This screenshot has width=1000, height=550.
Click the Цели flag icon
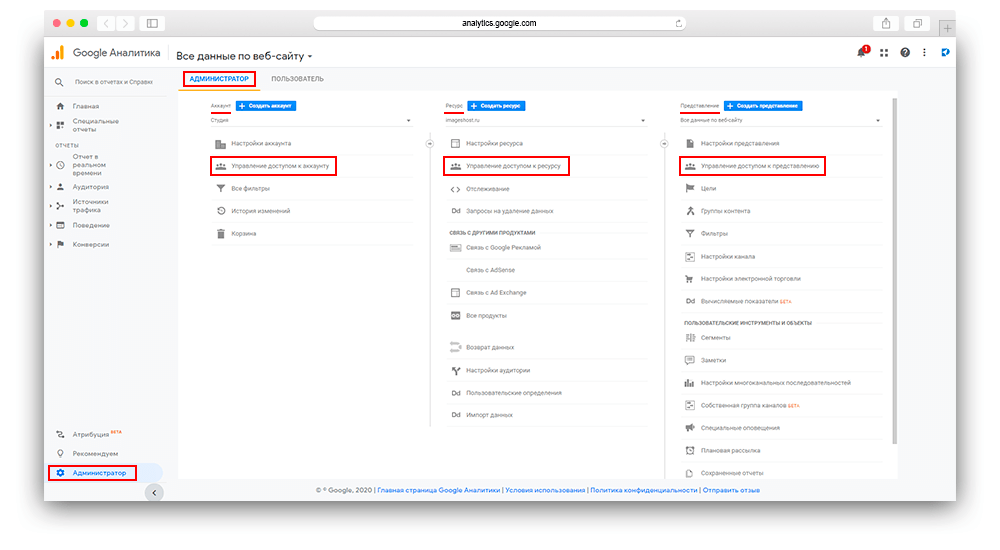[x=689, y=188]
